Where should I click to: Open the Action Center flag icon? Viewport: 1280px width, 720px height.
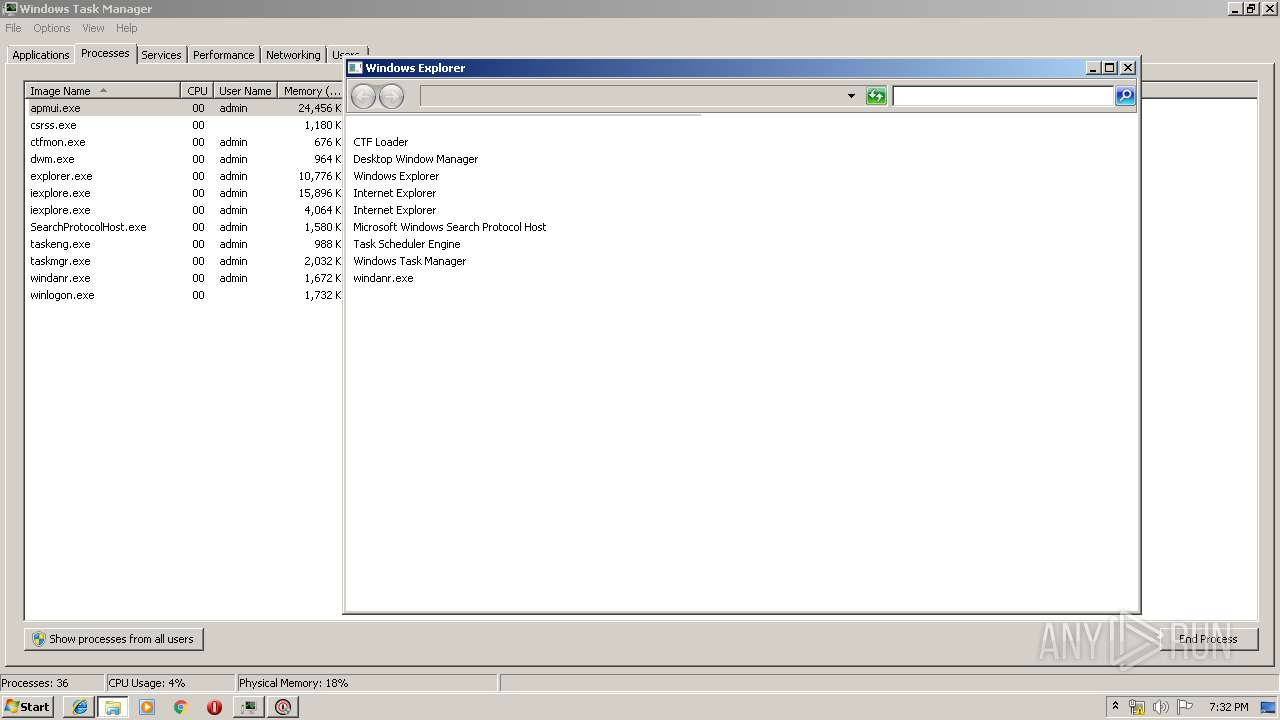point(1185,707)
